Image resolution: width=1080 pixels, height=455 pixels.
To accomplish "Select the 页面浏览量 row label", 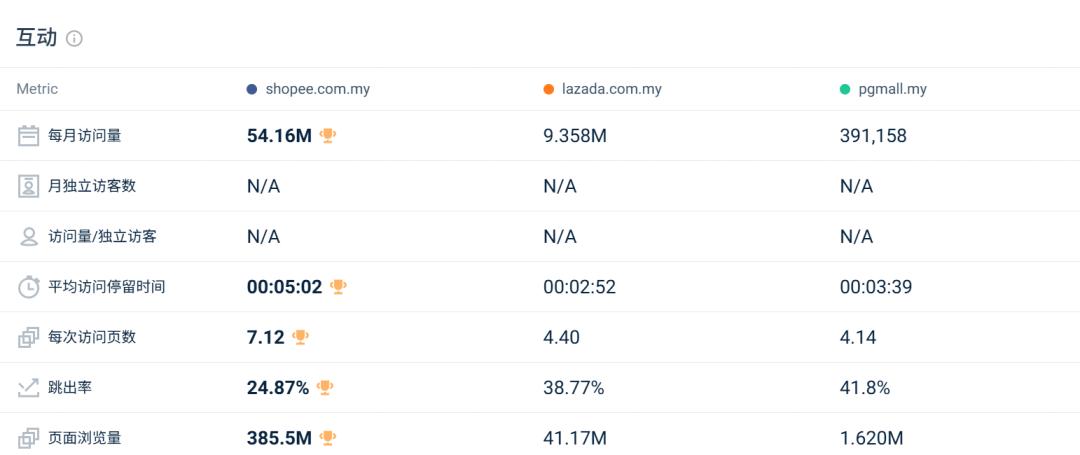I will pos(85,437).
